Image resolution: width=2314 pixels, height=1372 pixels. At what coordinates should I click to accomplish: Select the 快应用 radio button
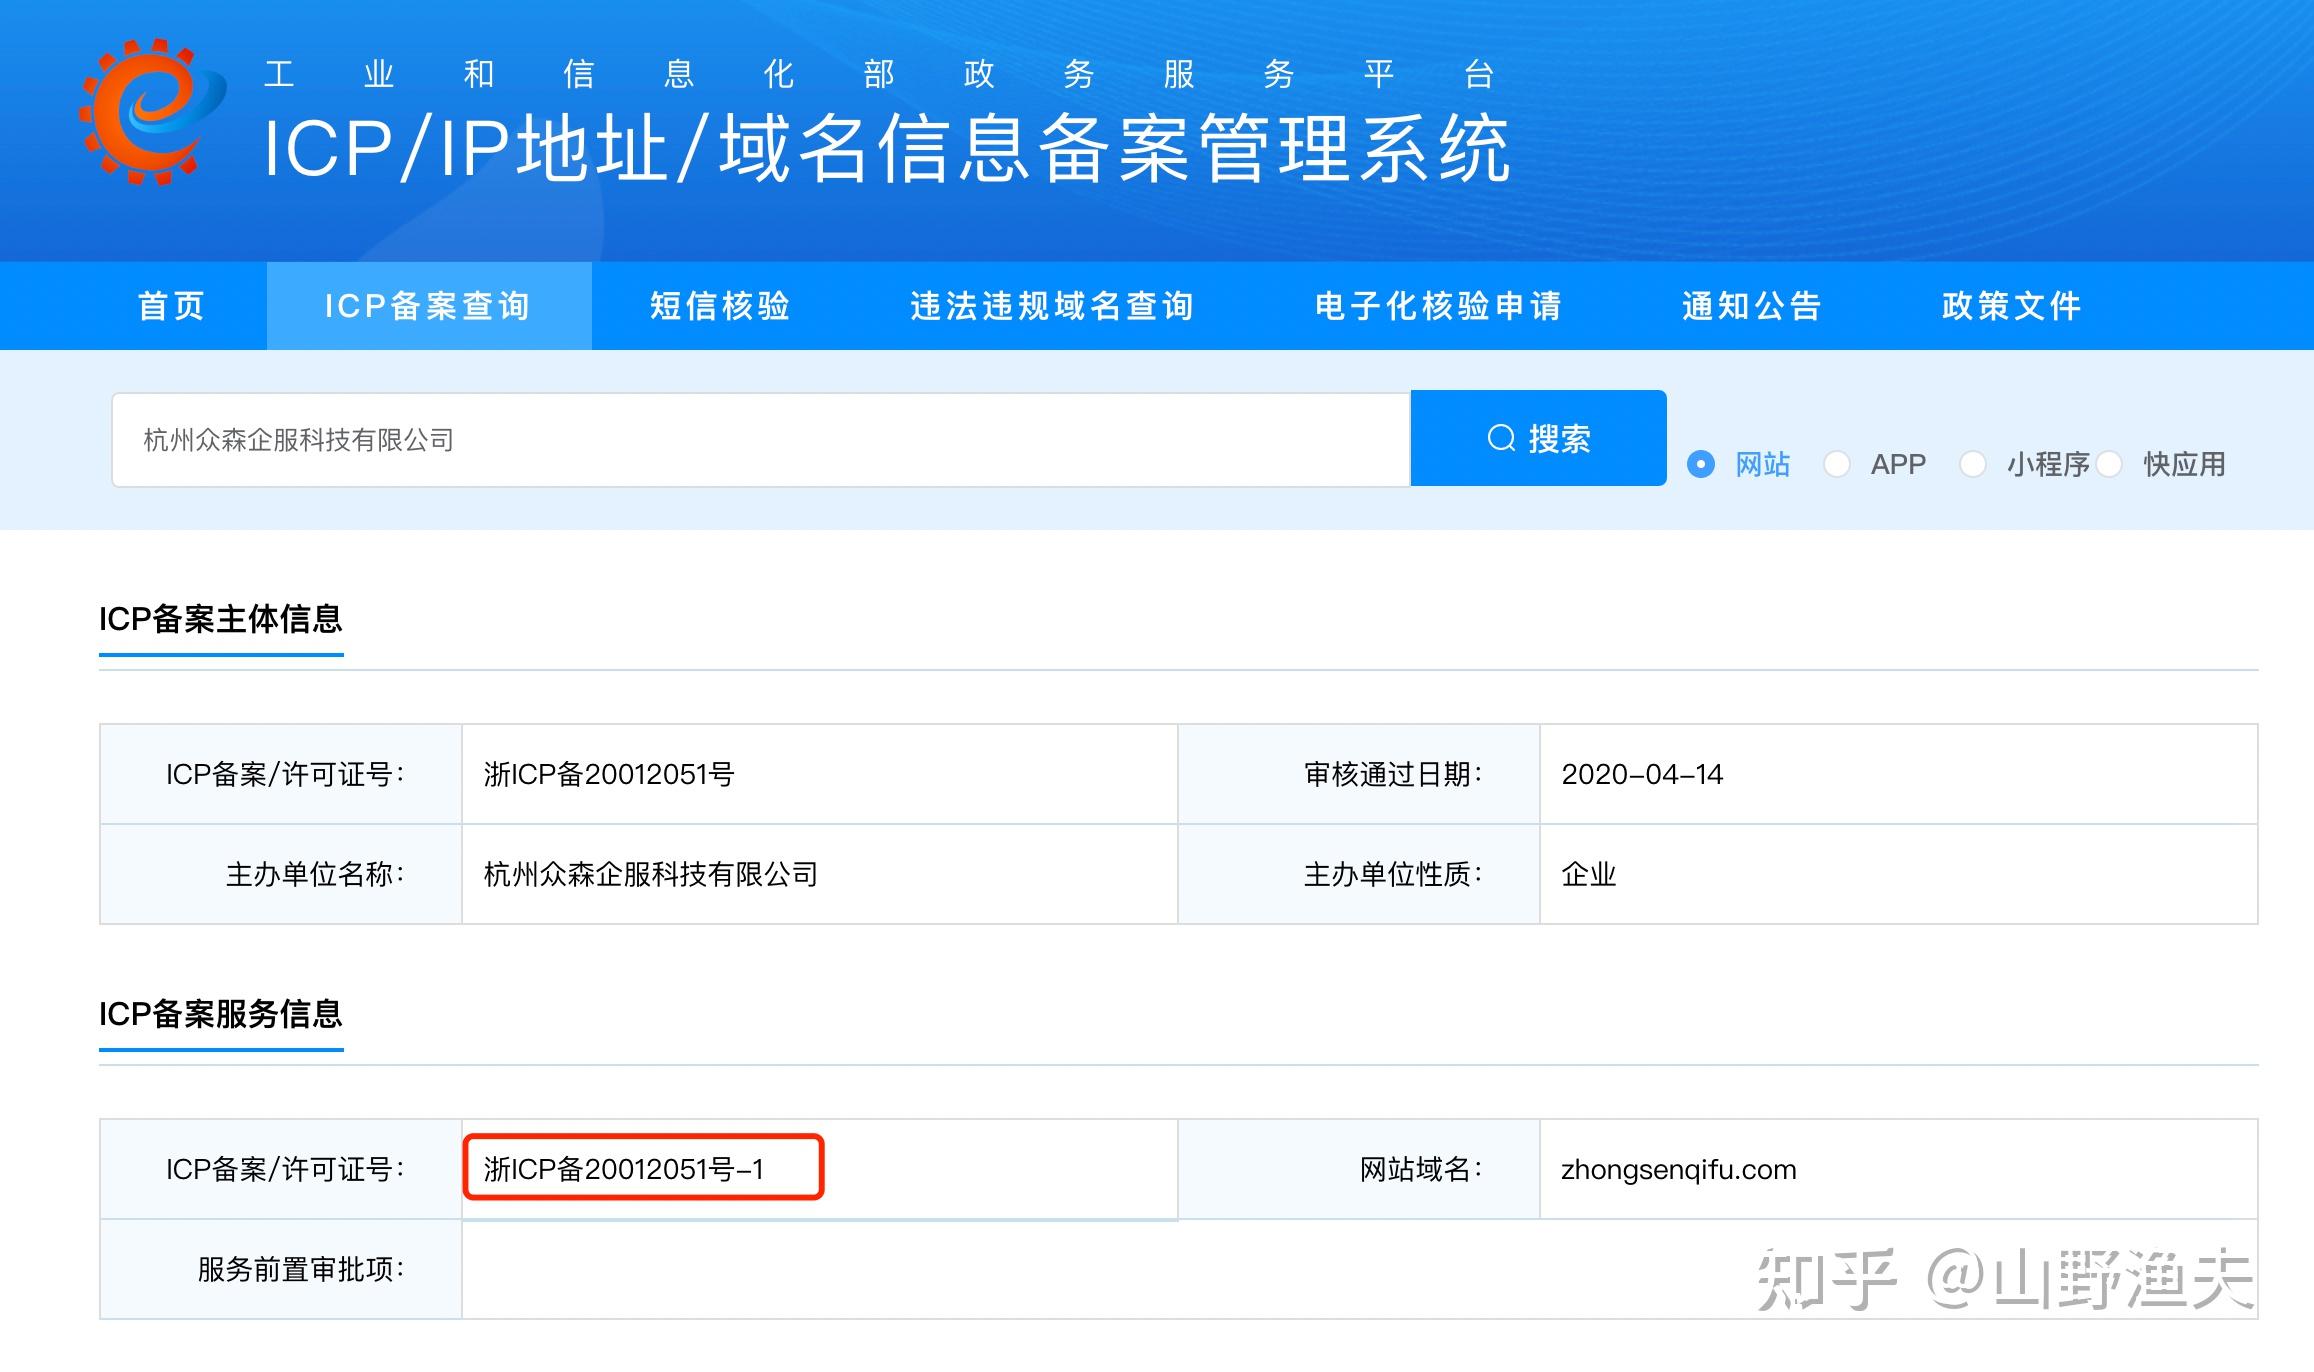click(2110, 464)
